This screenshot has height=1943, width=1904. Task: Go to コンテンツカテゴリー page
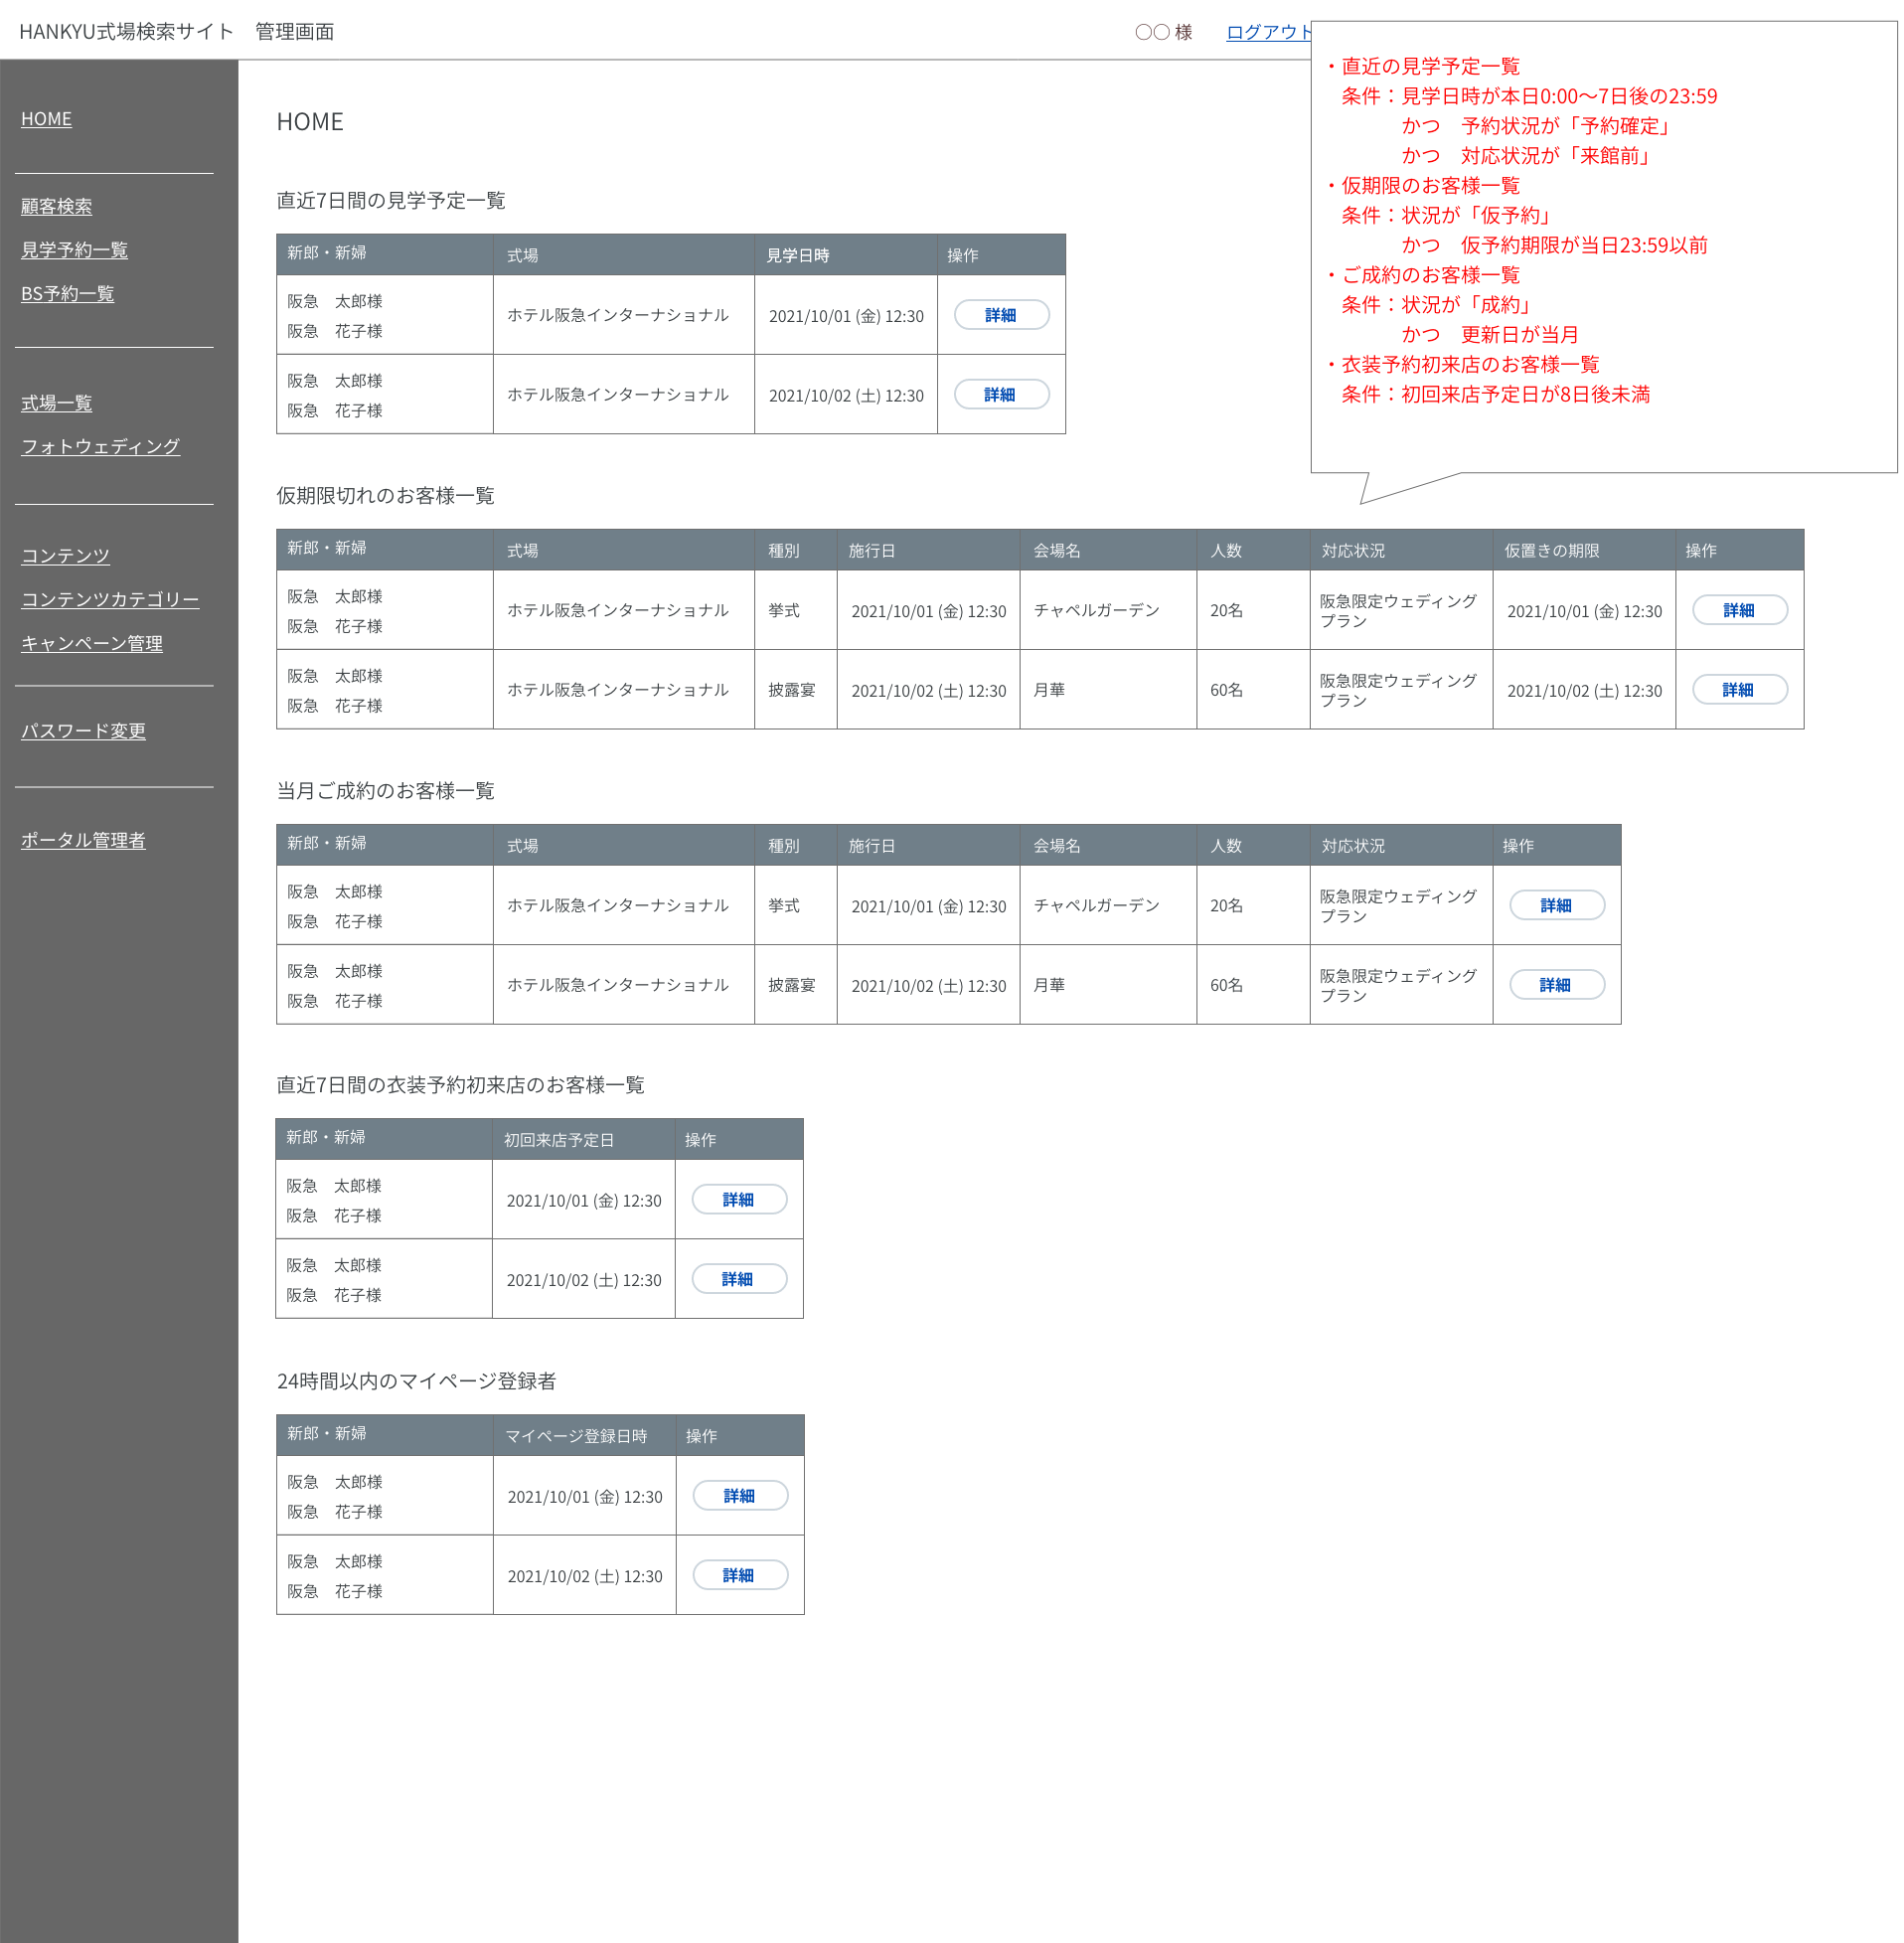pyautogui.click(x=110, y=600)
